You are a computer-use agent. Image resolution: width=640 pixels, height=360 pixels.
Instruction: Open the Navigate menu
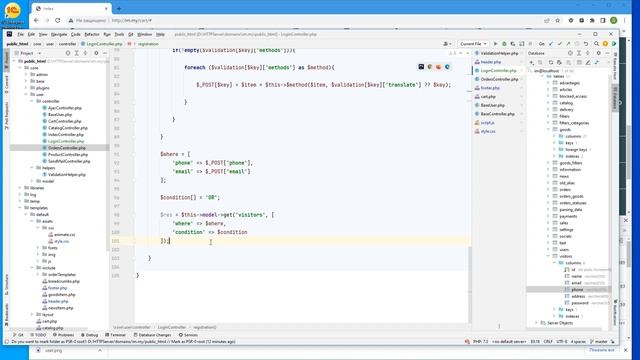(59, 34)
